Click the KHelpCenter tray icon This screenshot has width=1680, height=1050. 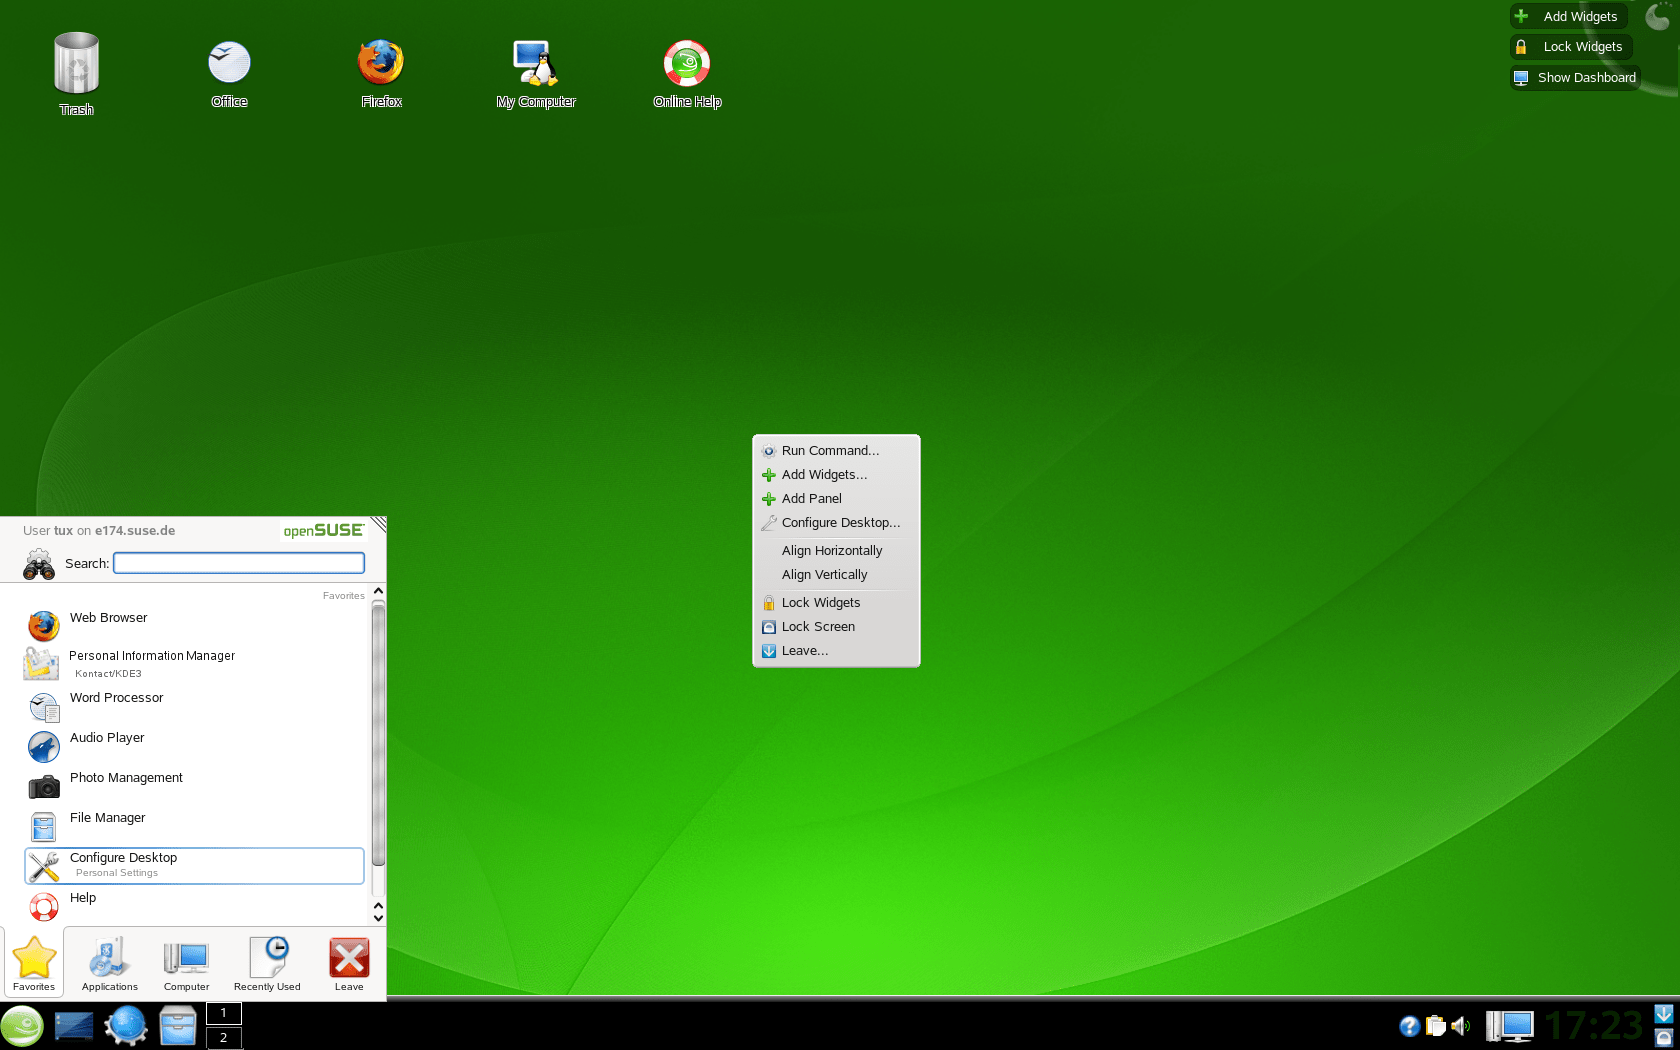[x=1408, y=1026]
